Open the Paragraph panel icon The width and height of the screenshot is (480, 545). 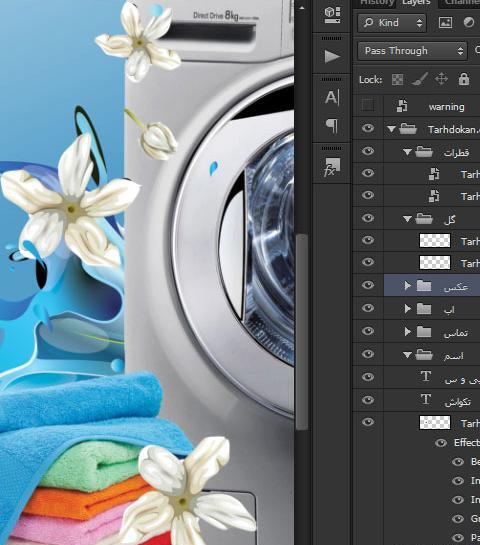tap(332, 126)
